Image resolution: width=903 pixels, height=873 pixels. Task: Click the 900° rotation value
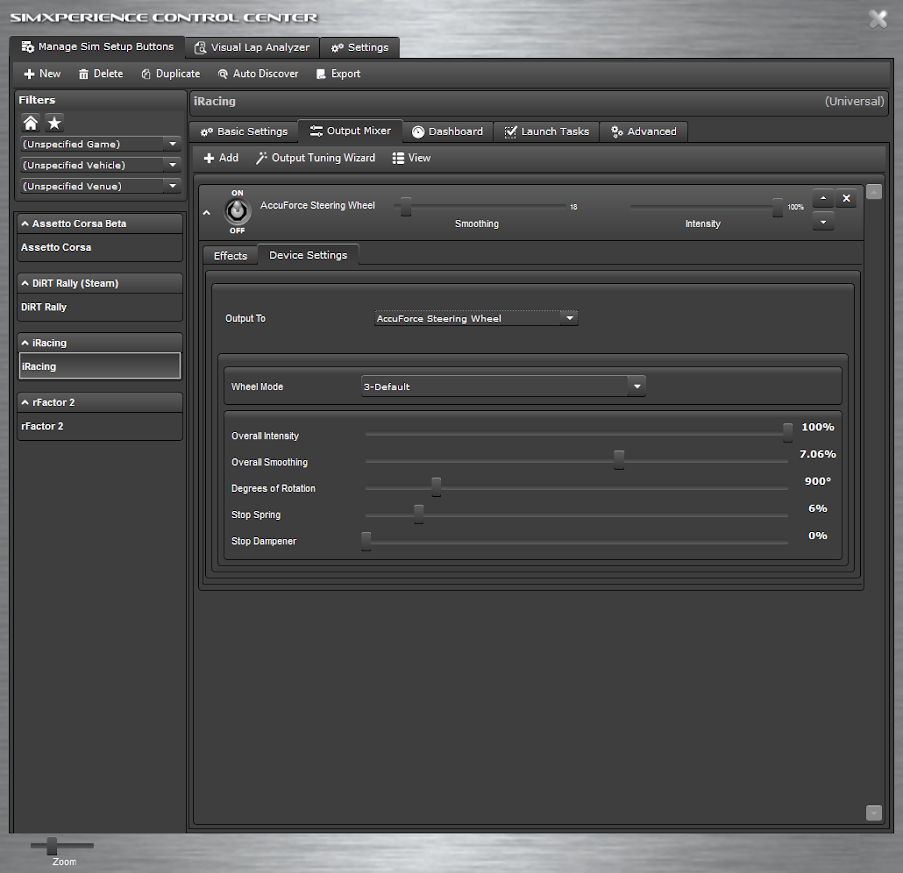[x=818, y=481]
